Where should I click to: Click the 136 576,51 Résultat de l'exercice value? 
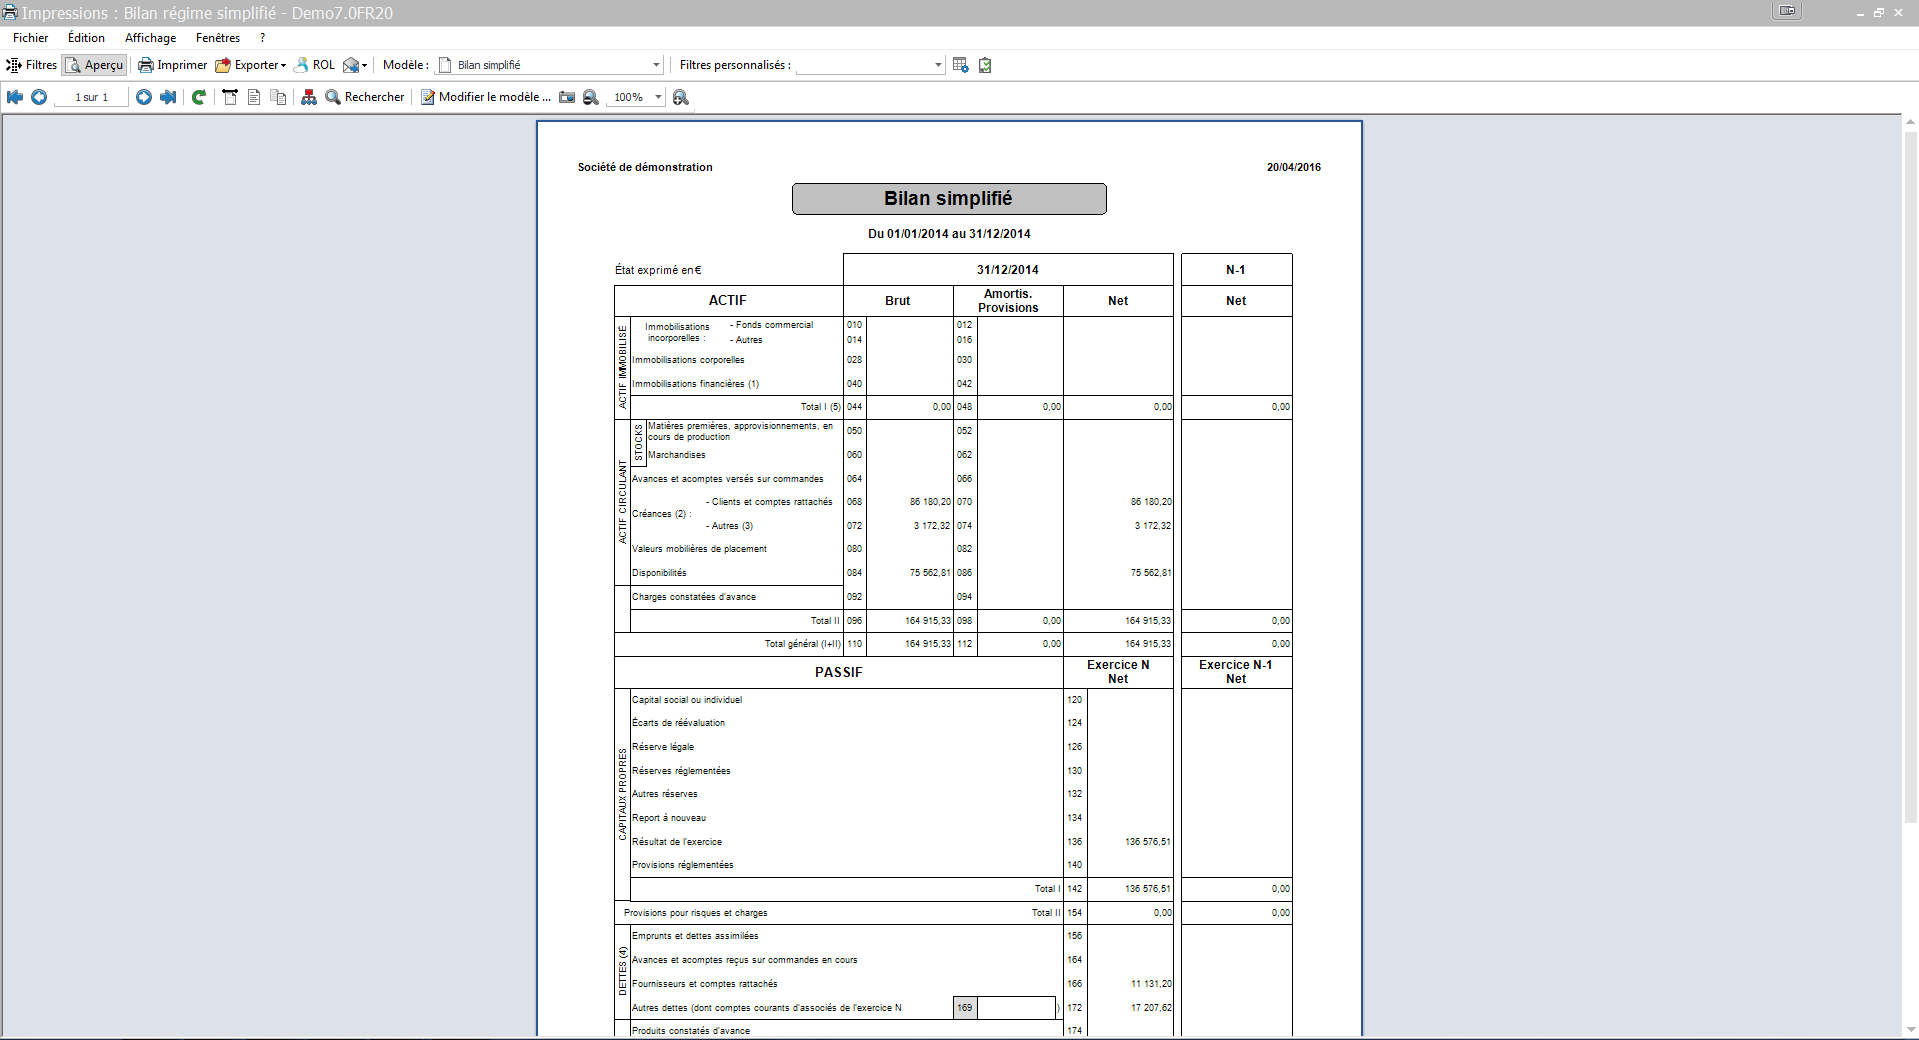click(x=1147, y=842)
